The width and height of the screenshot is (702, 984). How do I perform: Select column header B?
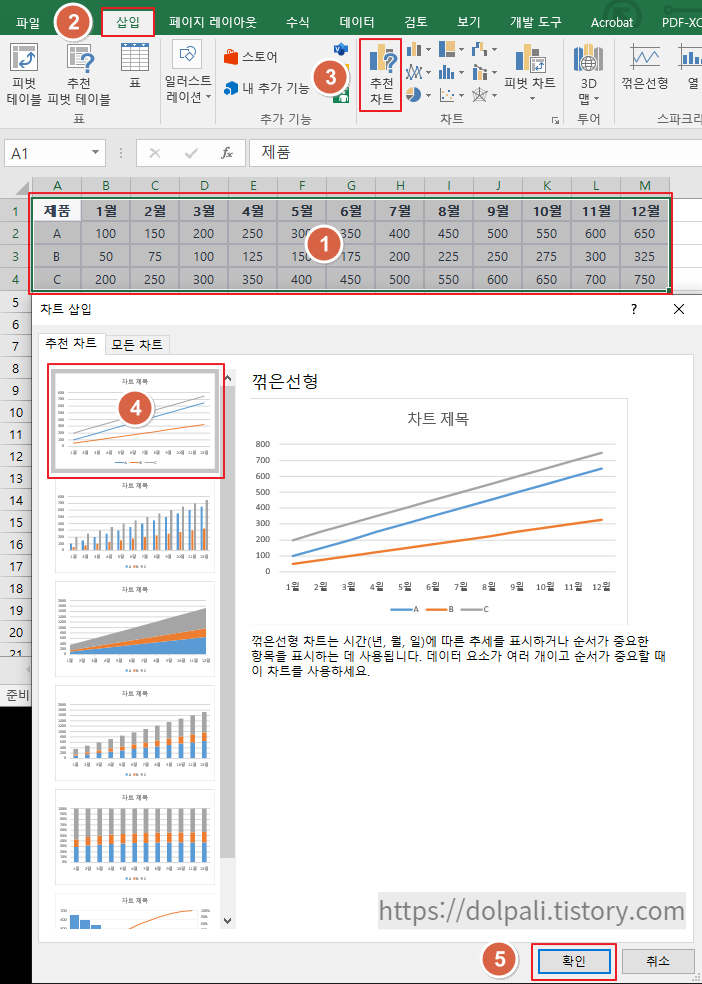click(106, 186)
